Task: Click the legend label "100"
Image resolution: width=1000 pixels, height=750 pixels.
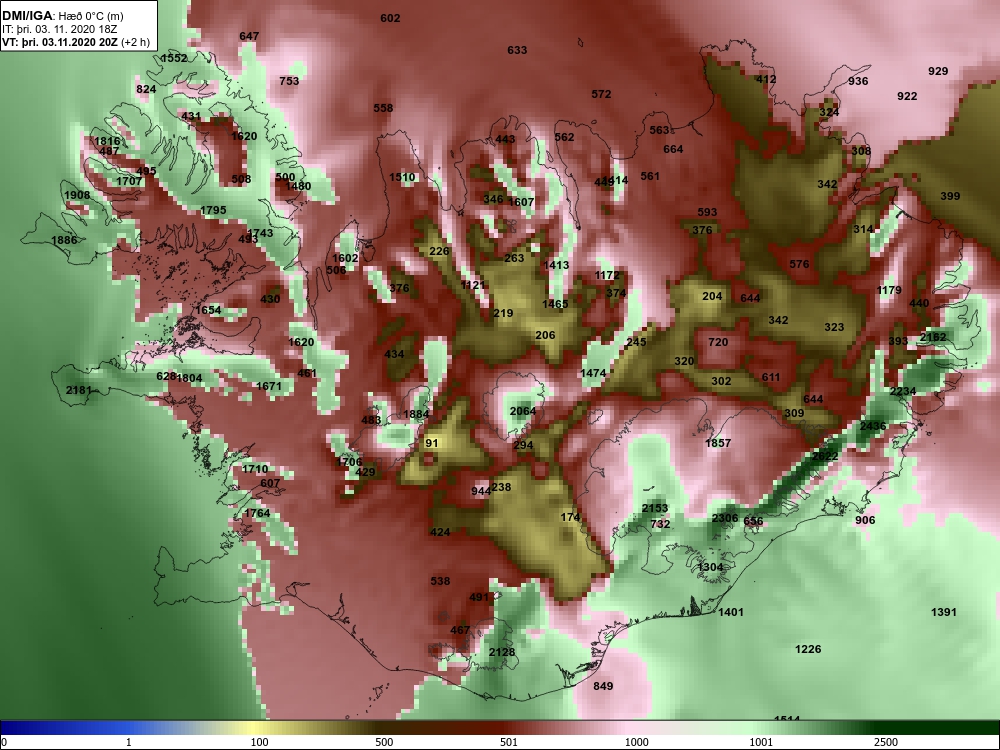Action: point(259,742)
